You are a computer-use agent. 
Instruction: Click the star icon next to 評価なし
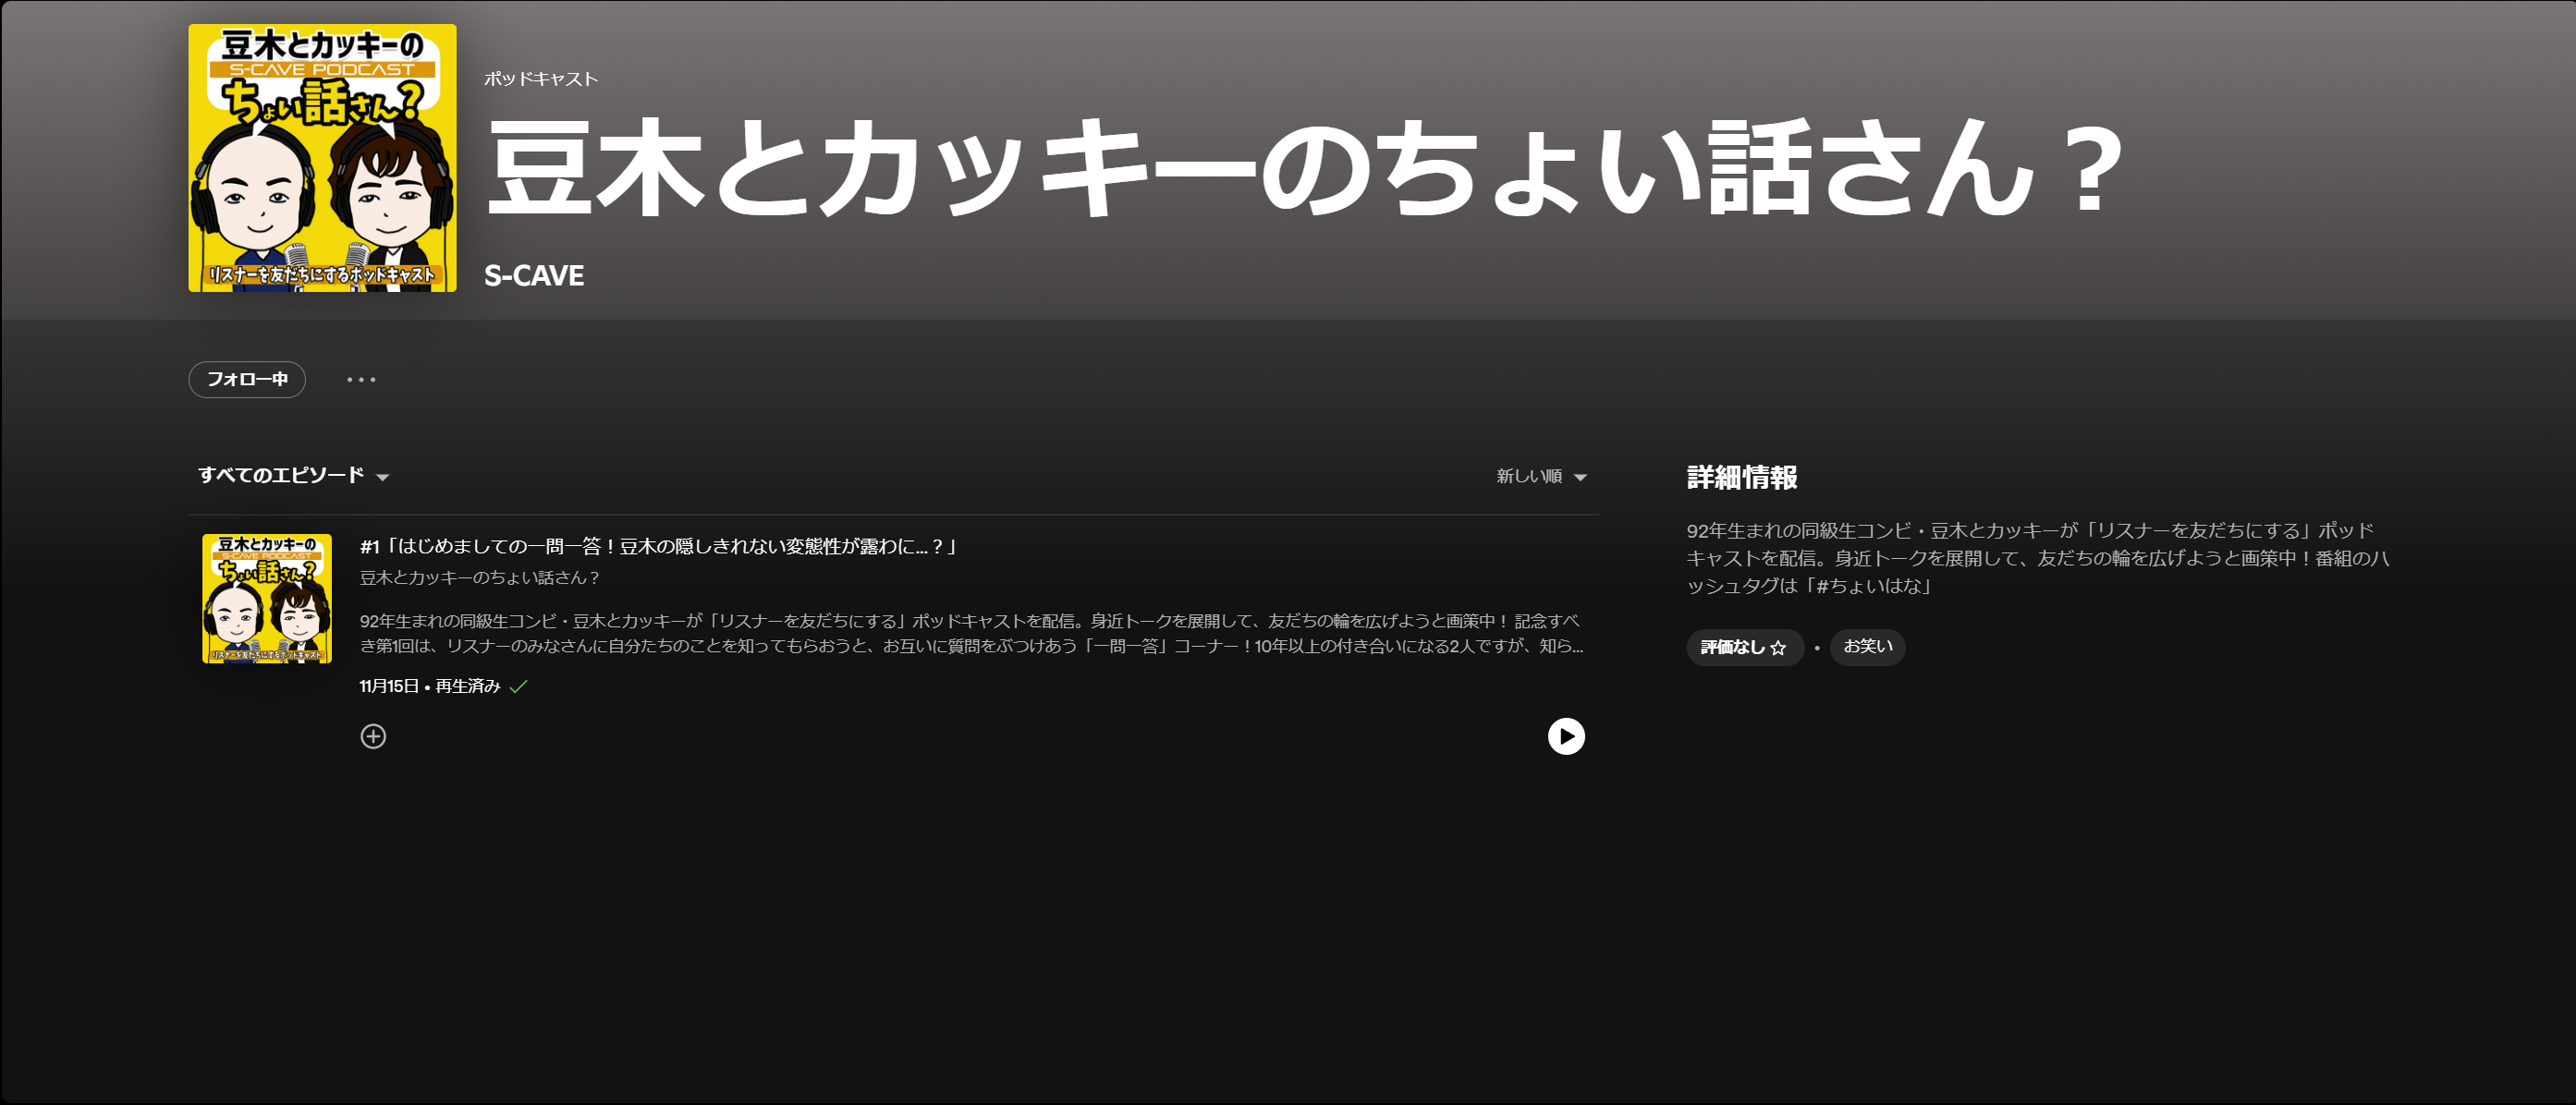[x=1779, y=647]
